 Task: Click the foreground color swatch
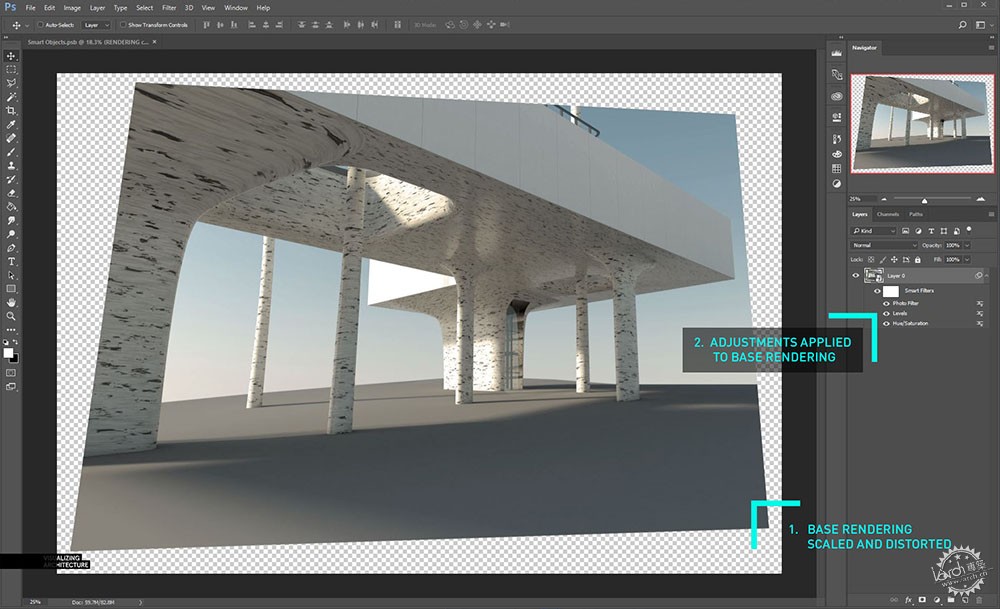pos(8,353)
